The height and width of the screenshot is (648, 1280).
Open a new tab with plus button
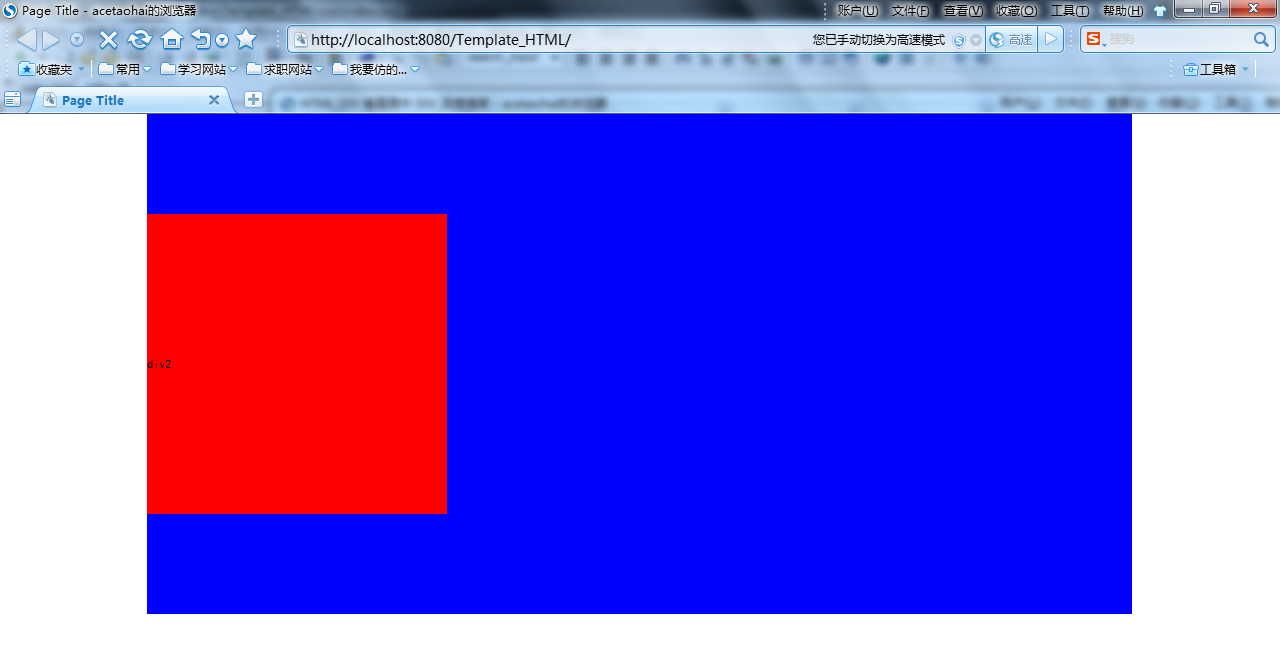pos(253,99)
